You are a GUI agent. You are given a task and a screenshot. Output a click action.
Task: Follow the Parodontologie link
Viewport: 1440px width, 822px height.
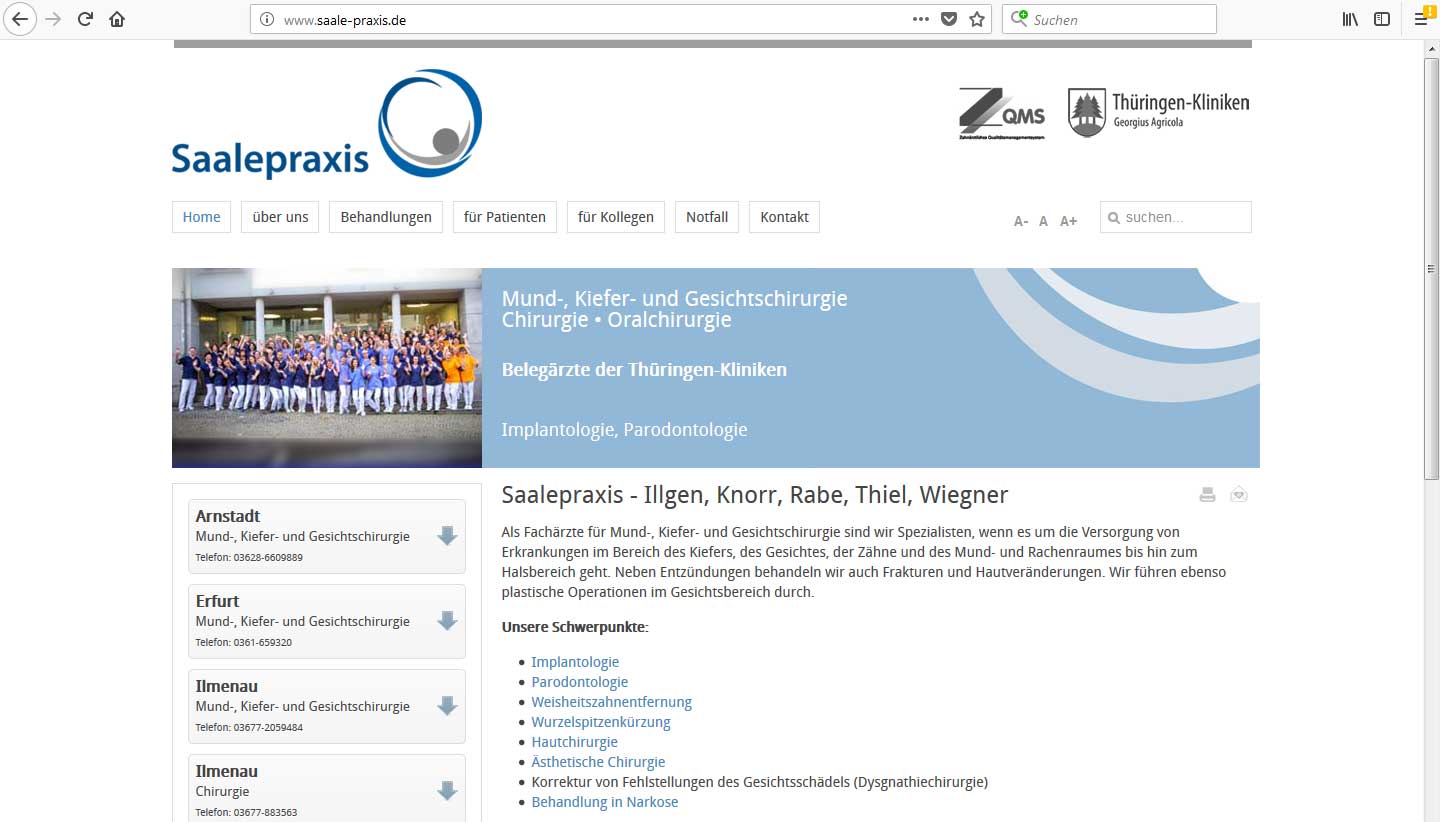tap(580, 682)
